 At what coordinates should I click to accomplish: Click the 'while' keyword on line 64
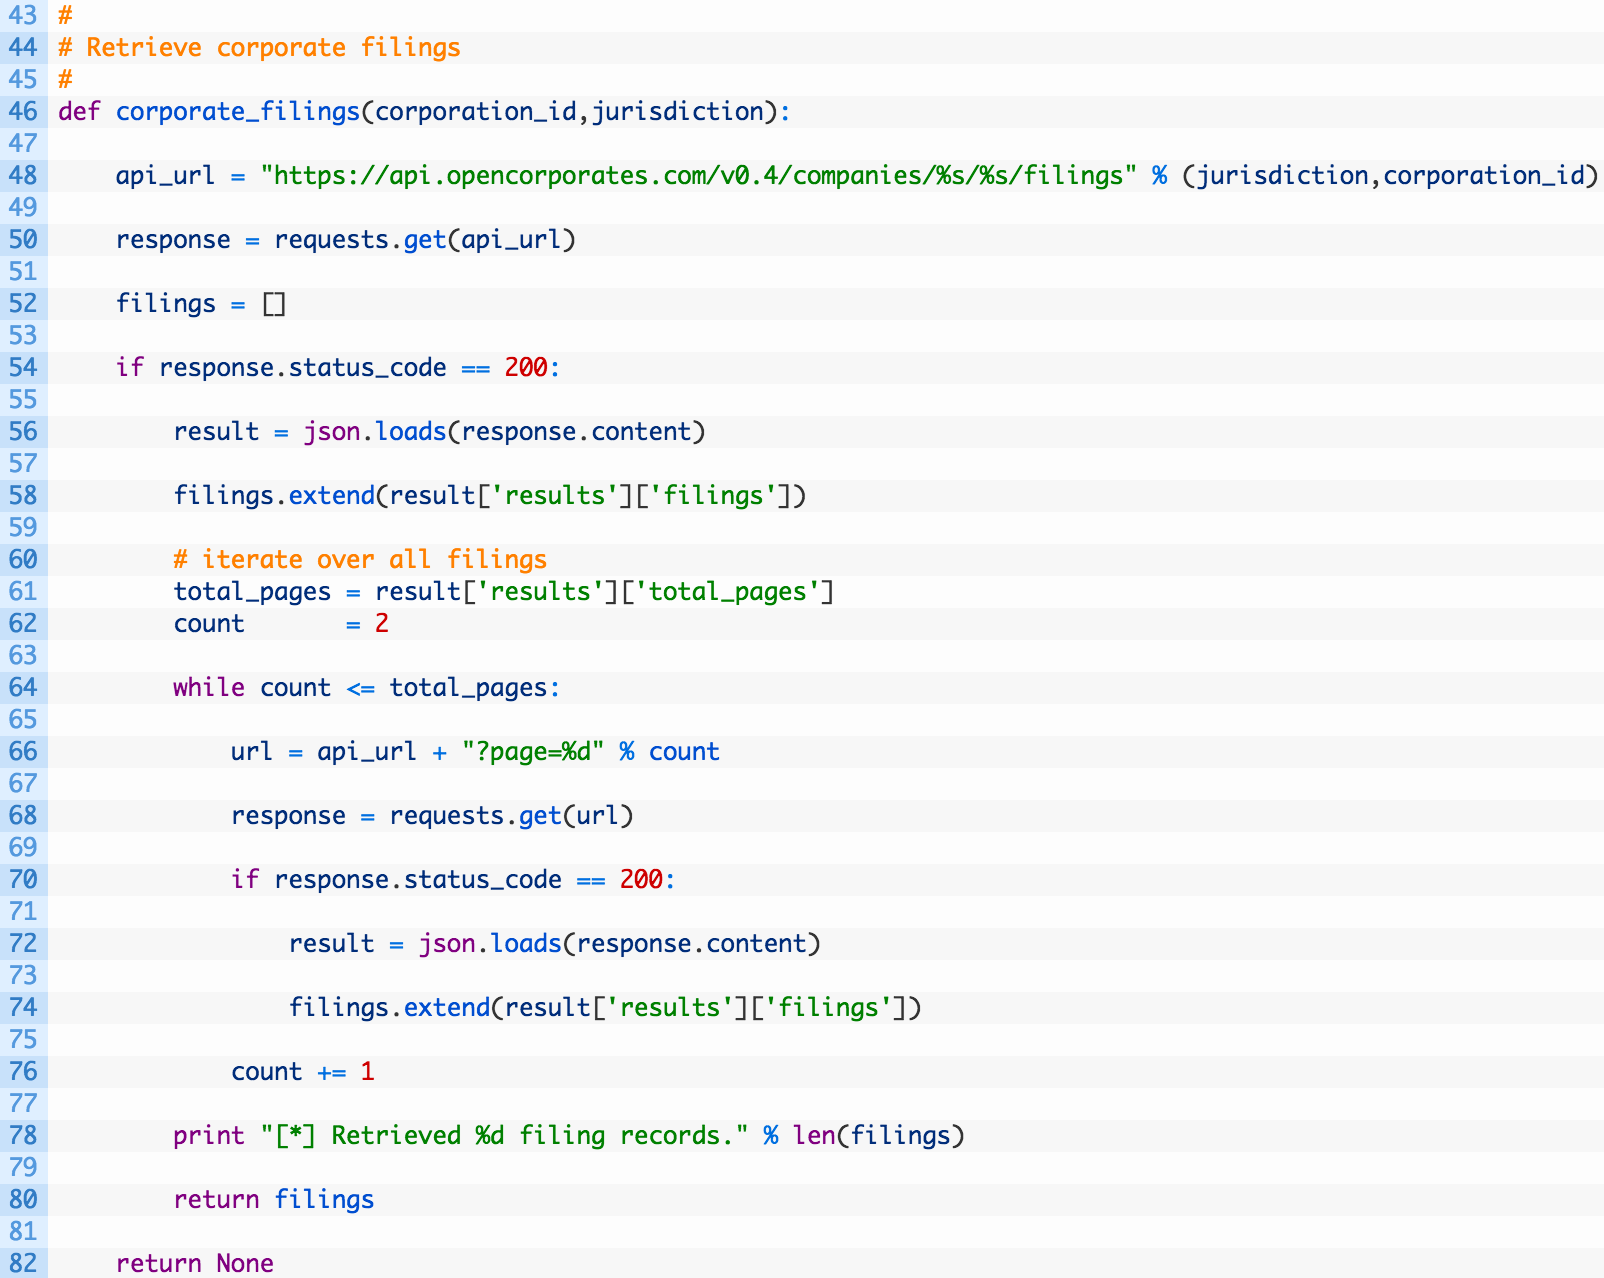pyautogui.click(x=209, y=687)
